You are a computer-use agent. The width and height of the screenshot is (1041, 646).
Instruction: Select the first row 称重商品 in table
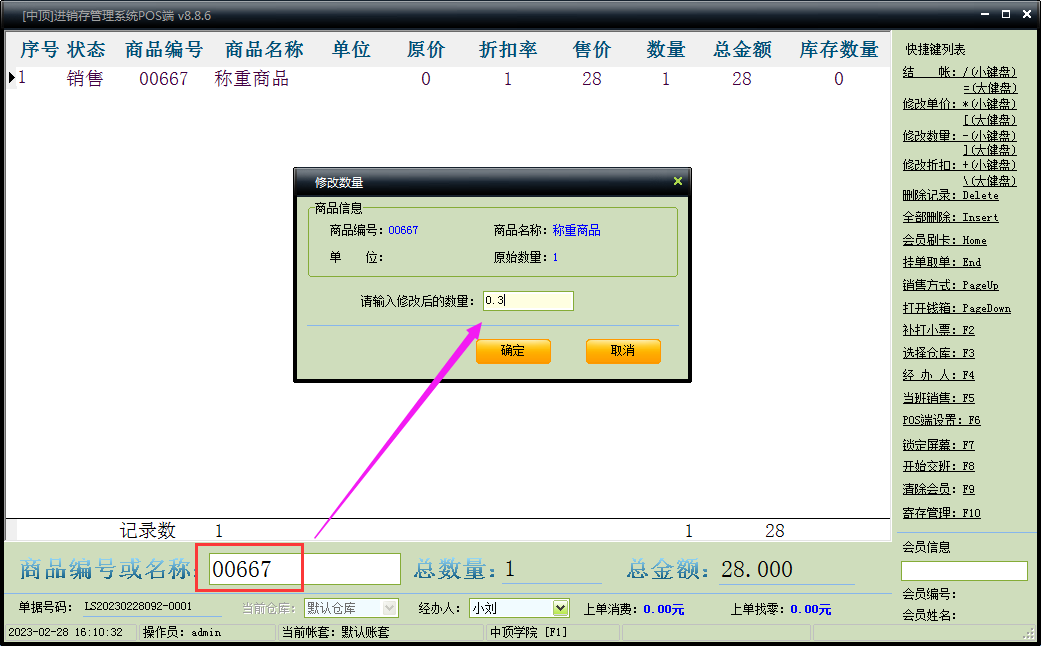pyautogui.click(x=252, y=79)
